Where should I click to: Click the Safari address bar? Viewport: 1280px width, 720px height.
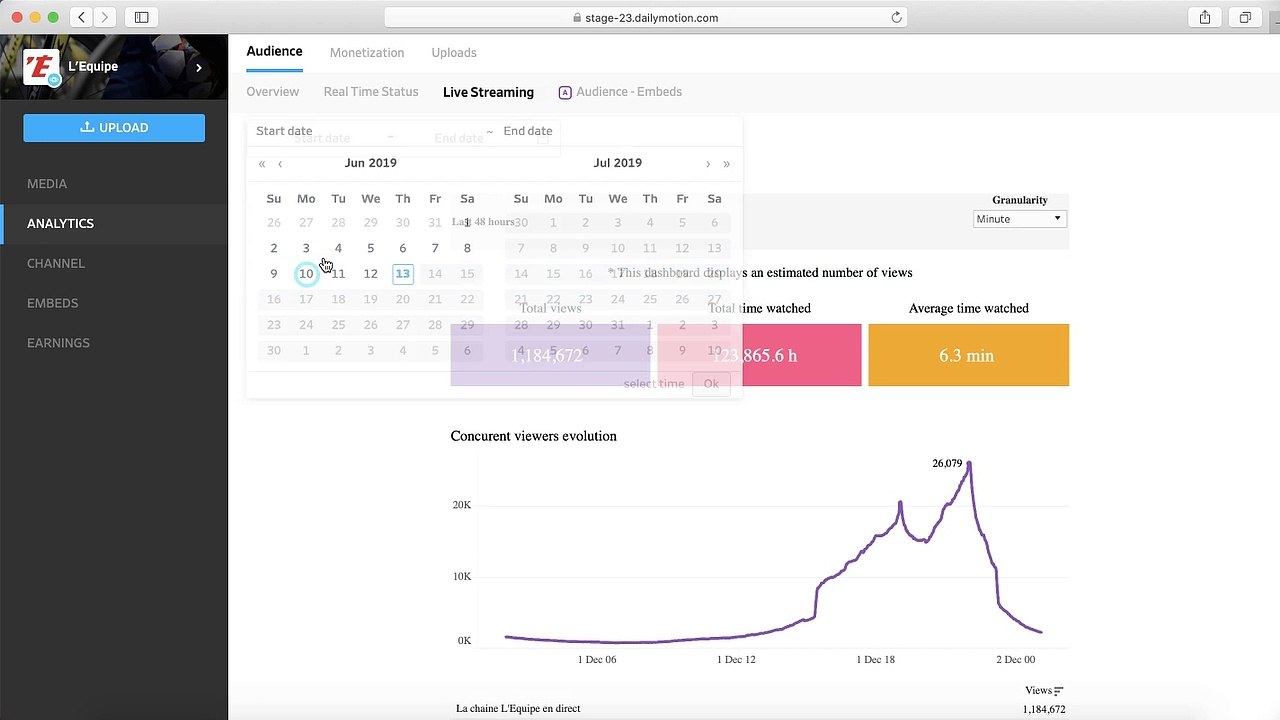click(646, 17)
